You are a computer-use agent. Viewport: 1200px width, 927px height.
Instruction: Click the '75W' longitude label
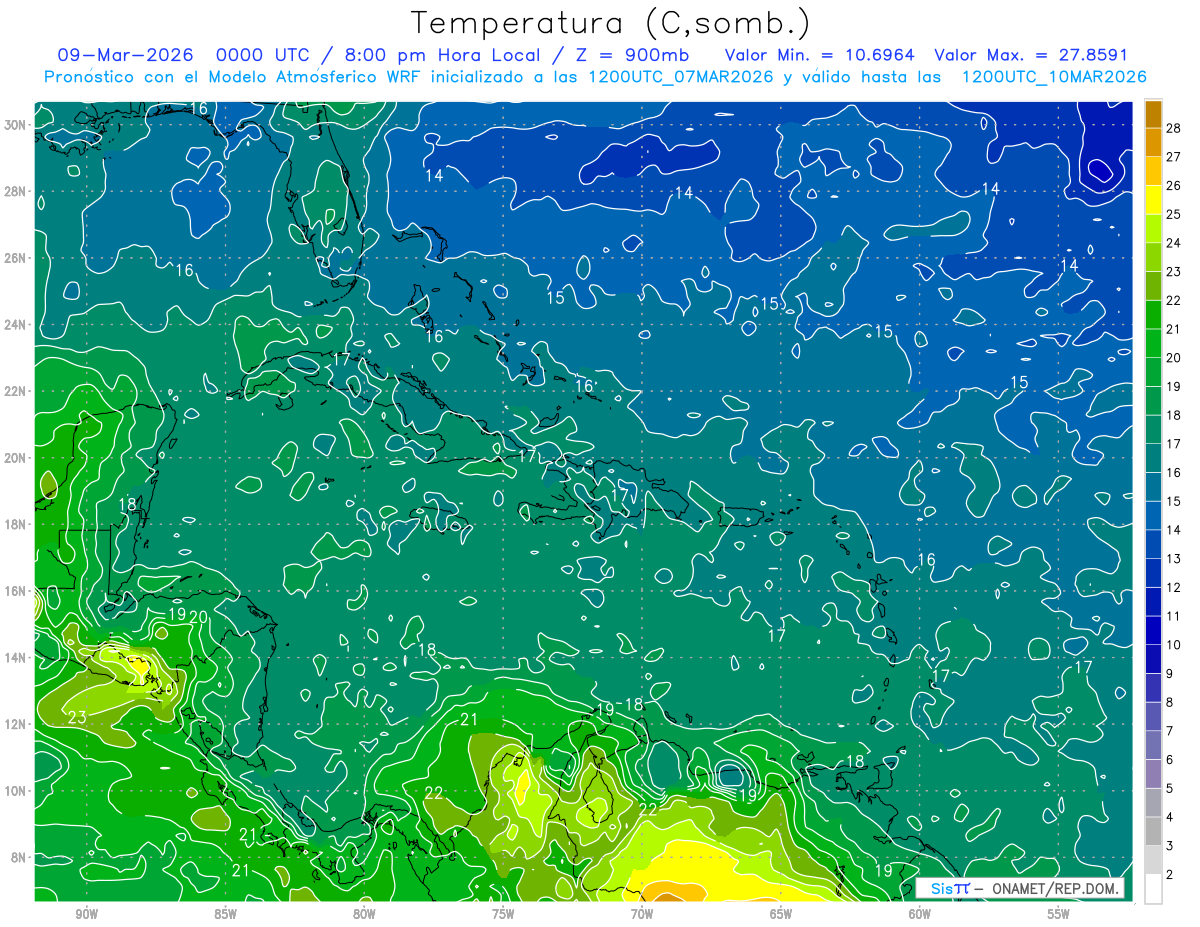point(503,914)
